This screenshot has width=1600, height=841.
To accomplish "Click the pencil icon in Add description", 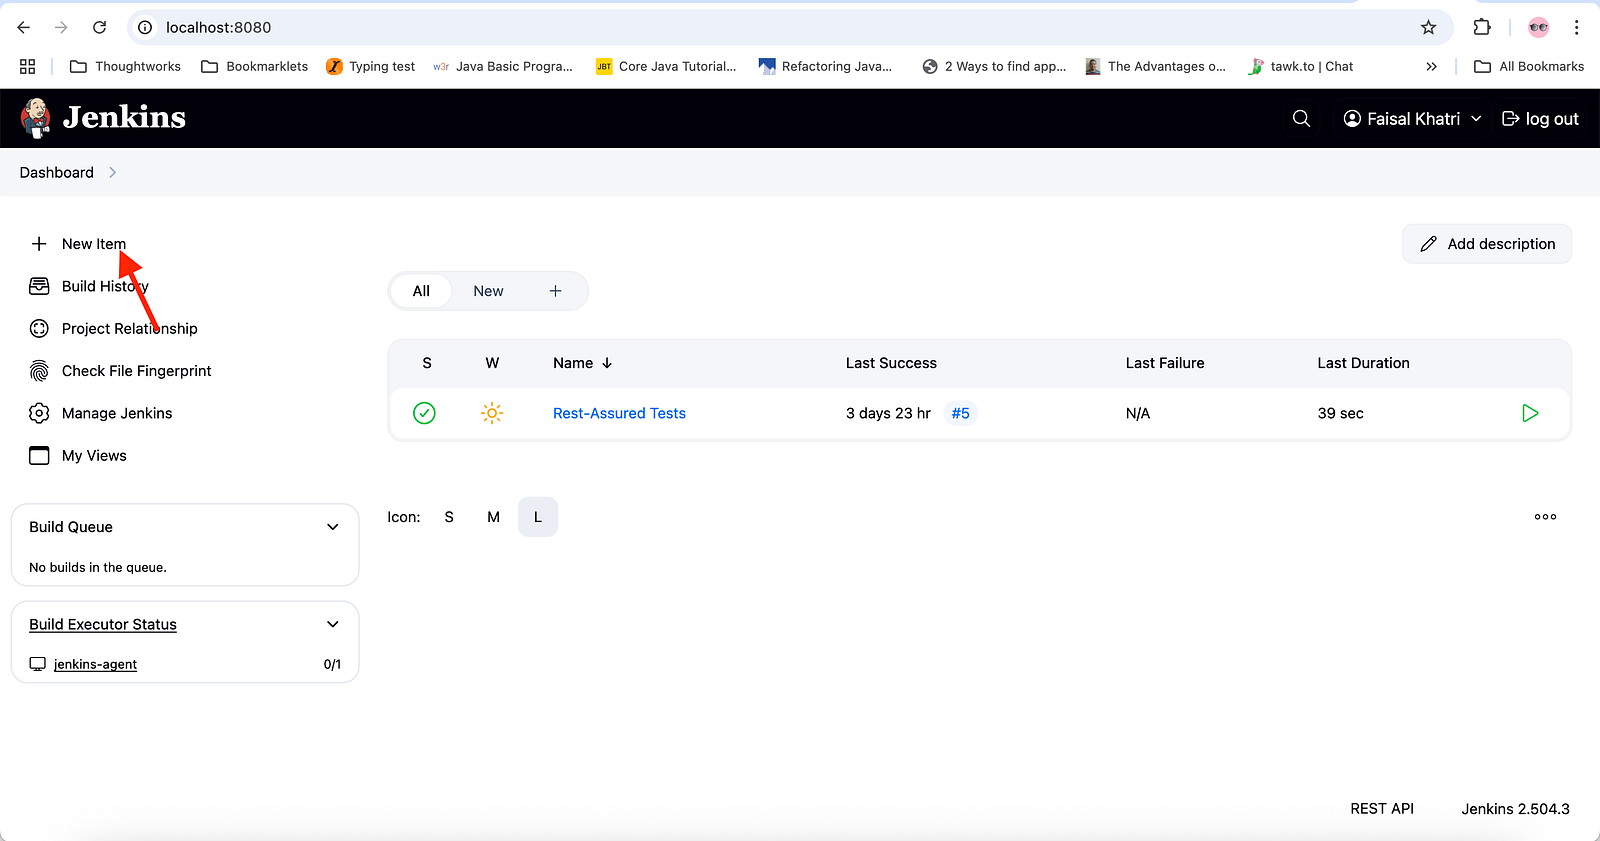I will [1429, 244].
